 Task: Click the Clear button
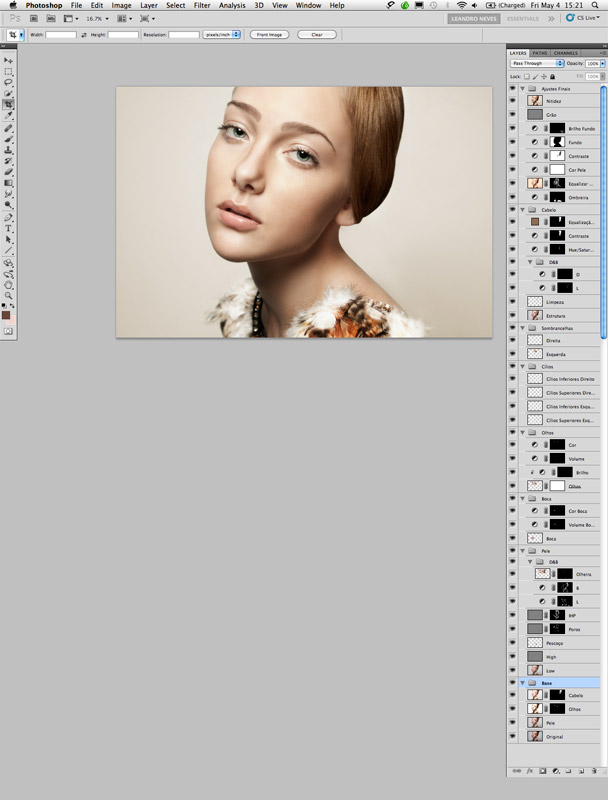(x=317, y=35)
